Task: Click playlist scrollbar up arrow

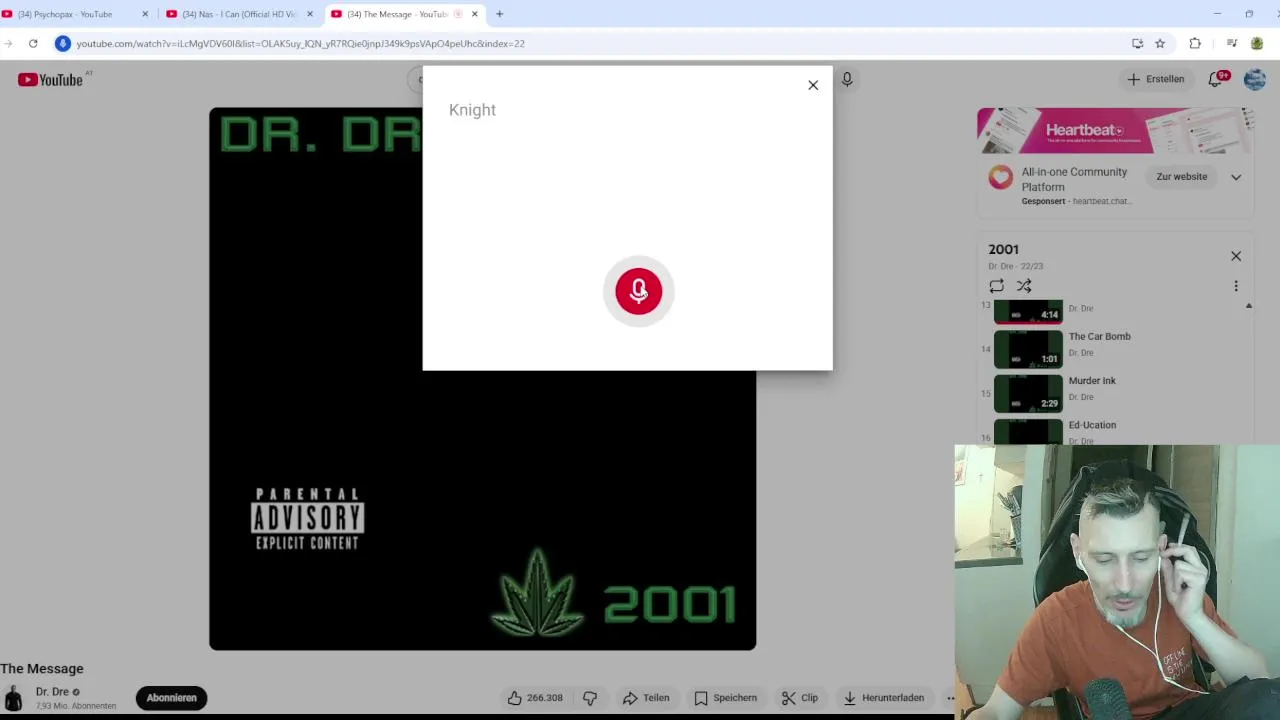Action: click(1249, 306)
